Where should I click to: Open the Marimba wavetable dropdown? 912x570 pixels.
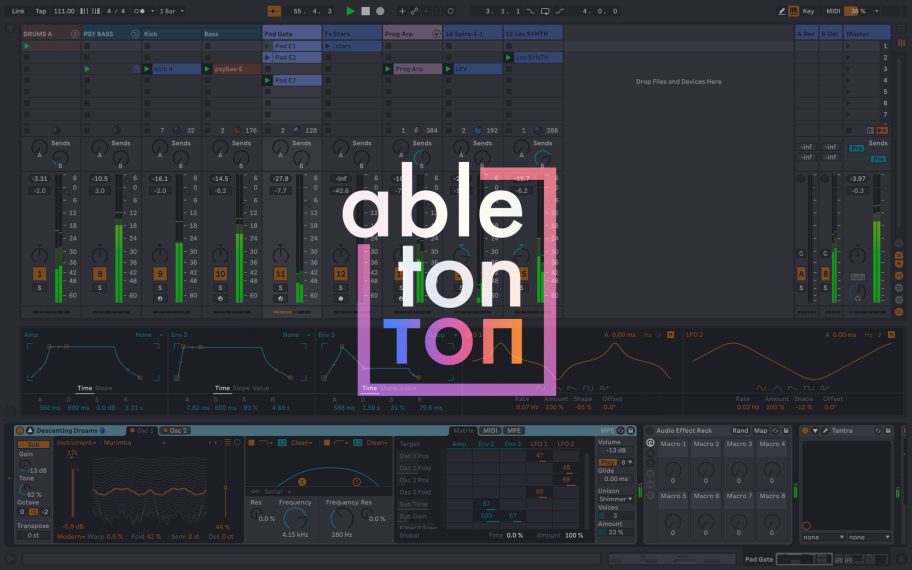pyautogui.click(x=135, y=443)
